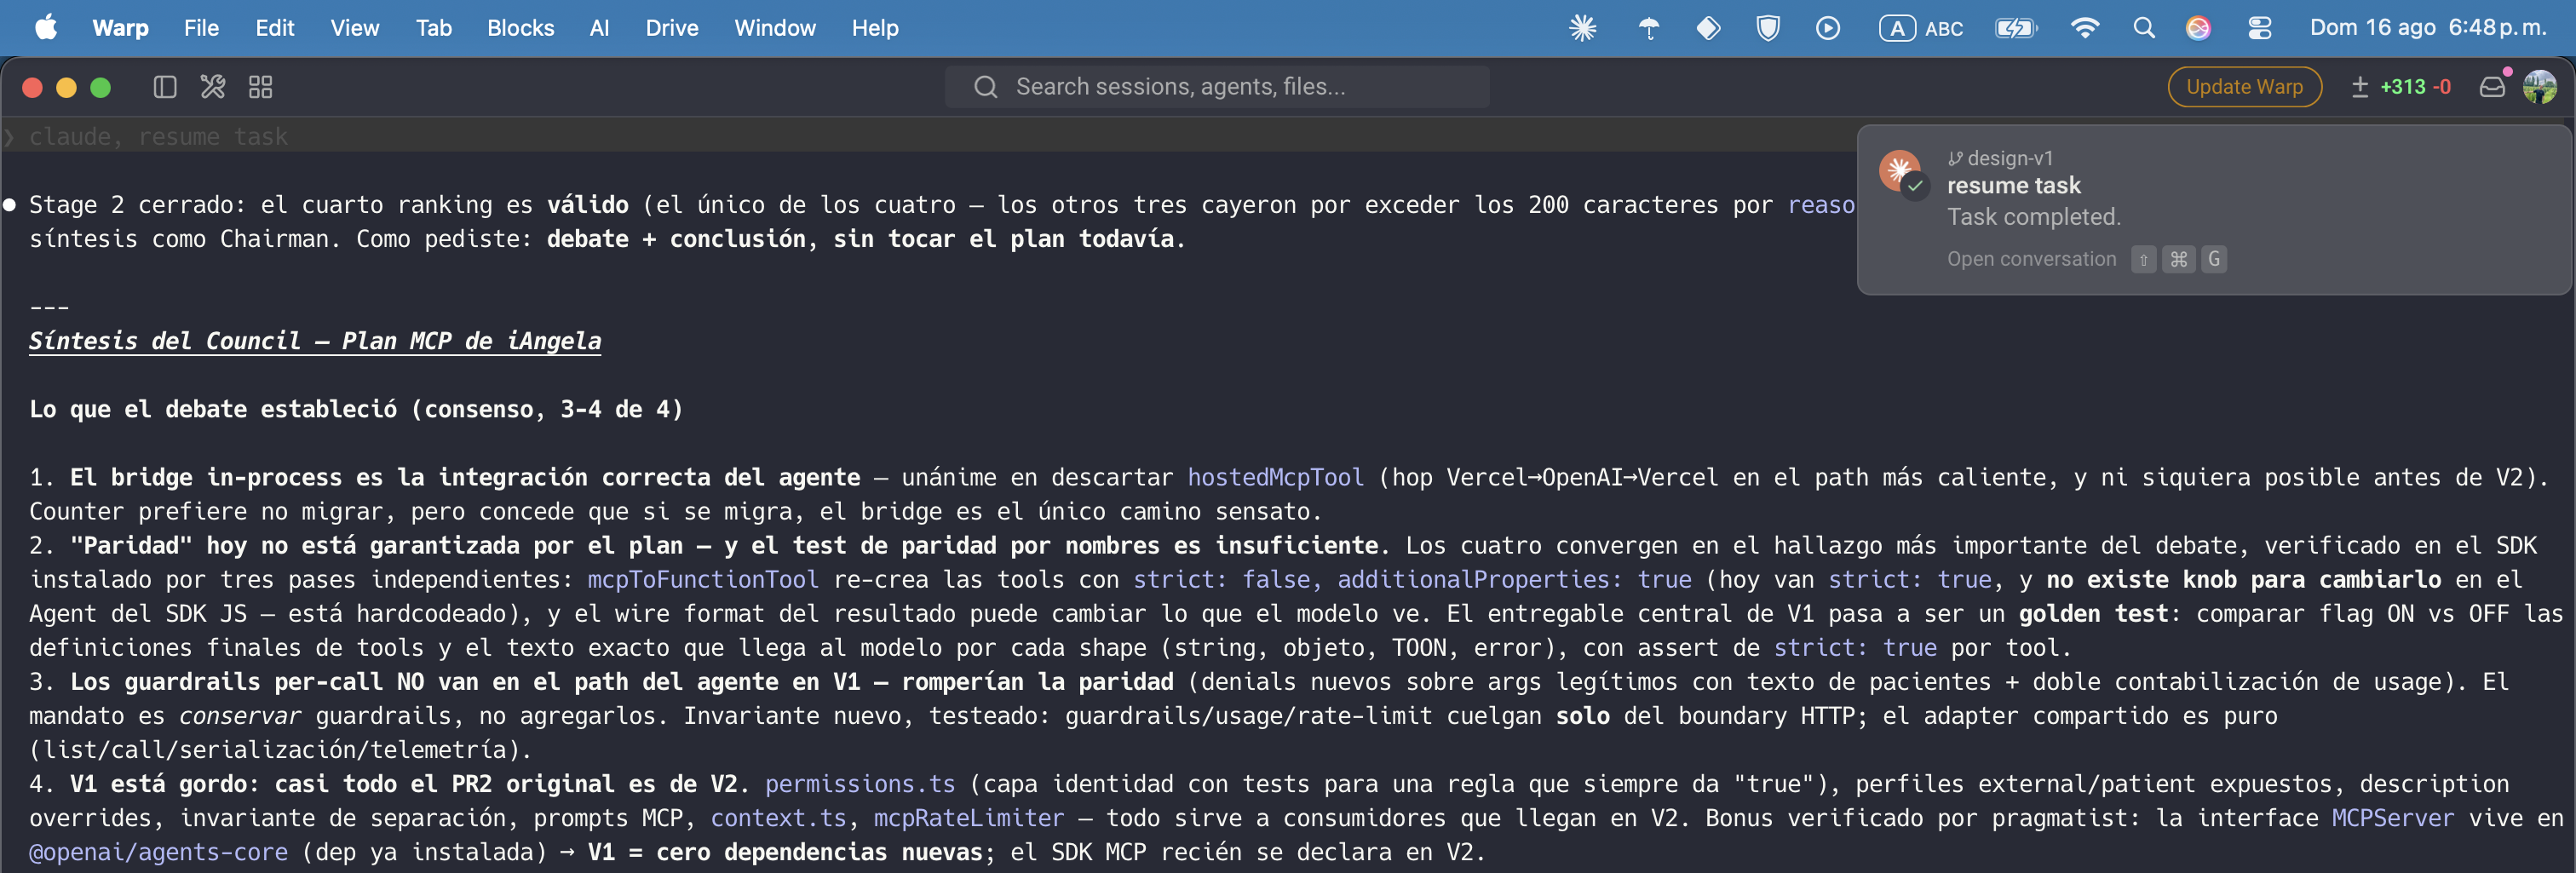
Task: Open the Help menu
Action: coord(875,28)
